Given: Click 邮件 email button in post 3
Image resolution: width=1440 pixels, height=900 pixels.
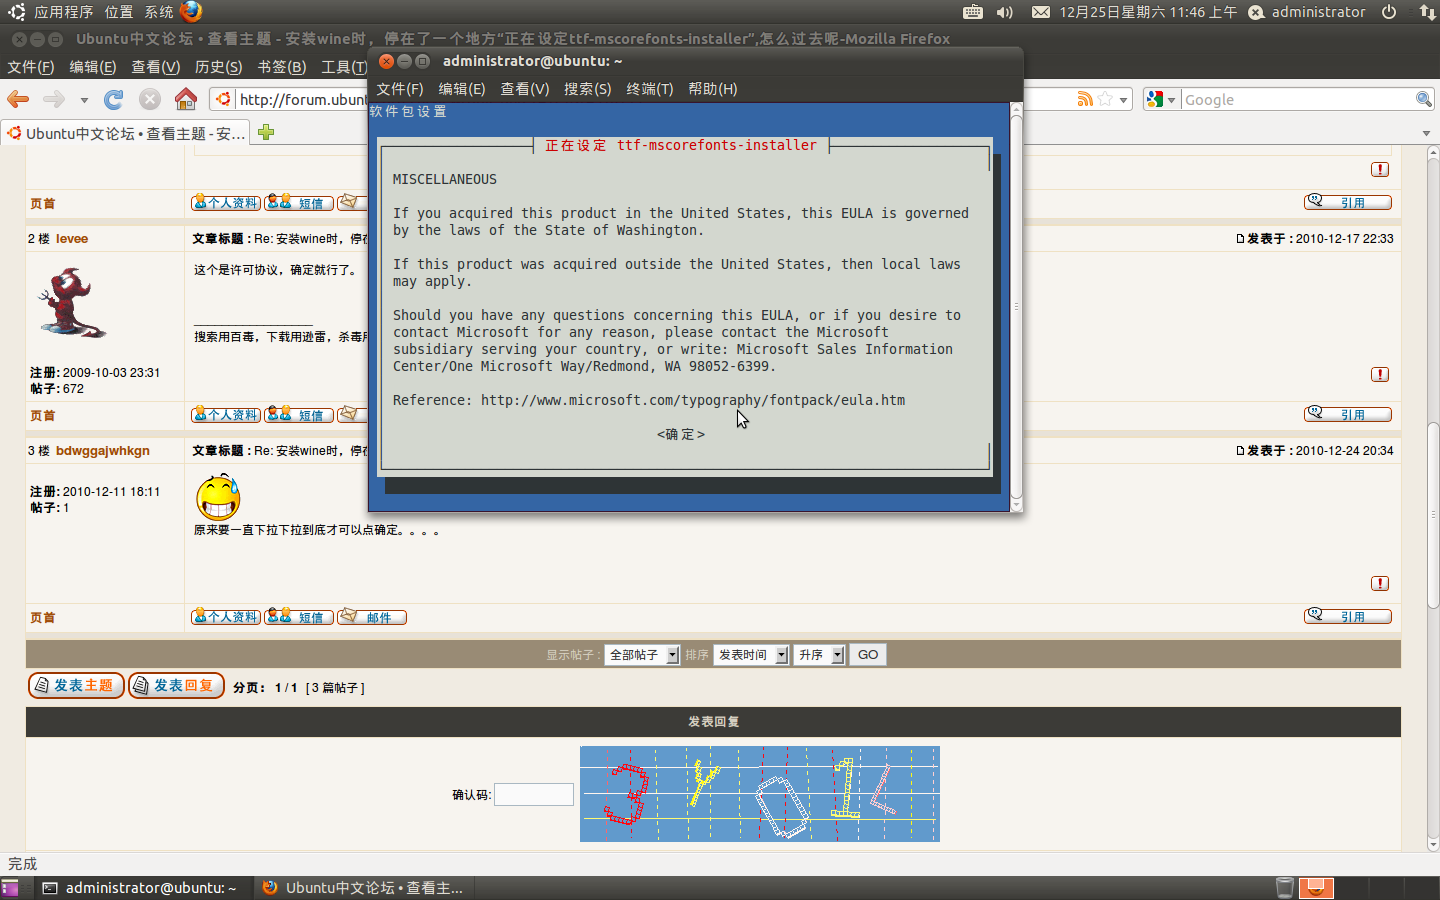Looking at the screenshot, I should [372, 617].
